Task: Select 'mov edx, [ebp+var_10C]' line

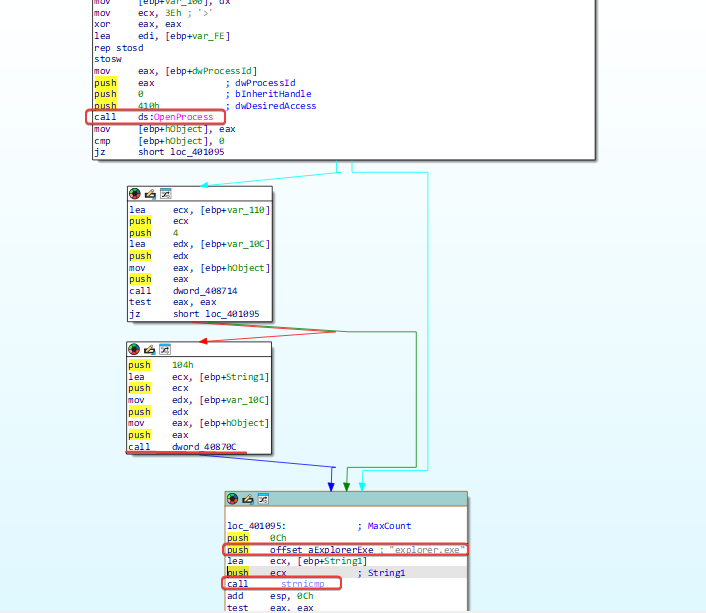Action: [x=199, y=400]
